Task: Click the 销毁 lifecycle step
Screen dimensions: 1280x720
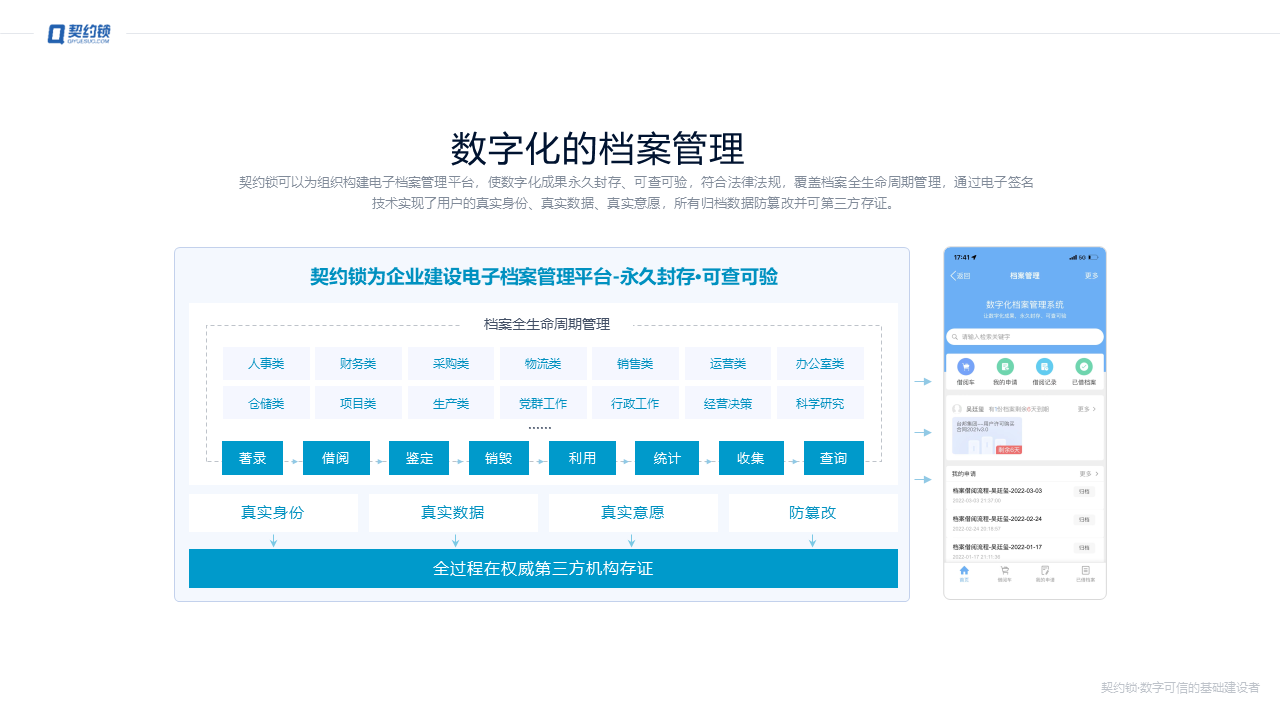Action: (499, 458)
